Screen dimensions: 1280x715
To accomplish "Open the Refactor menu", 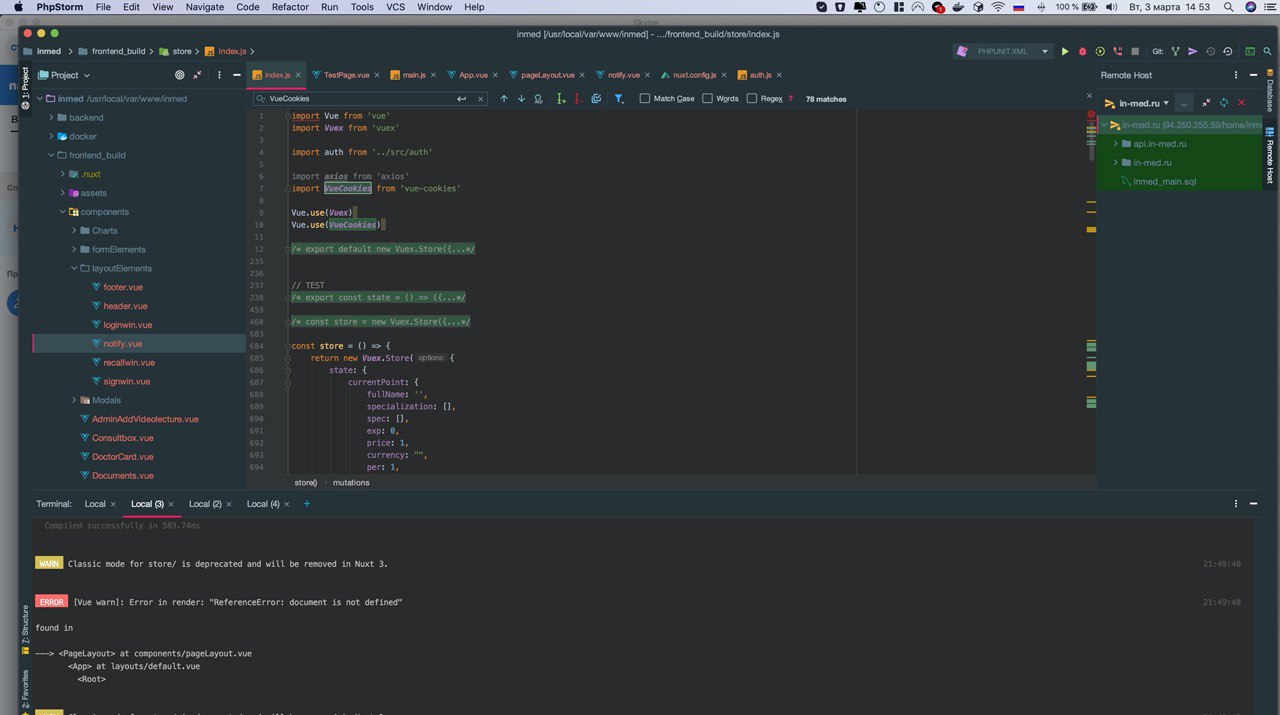I will 290,7.
